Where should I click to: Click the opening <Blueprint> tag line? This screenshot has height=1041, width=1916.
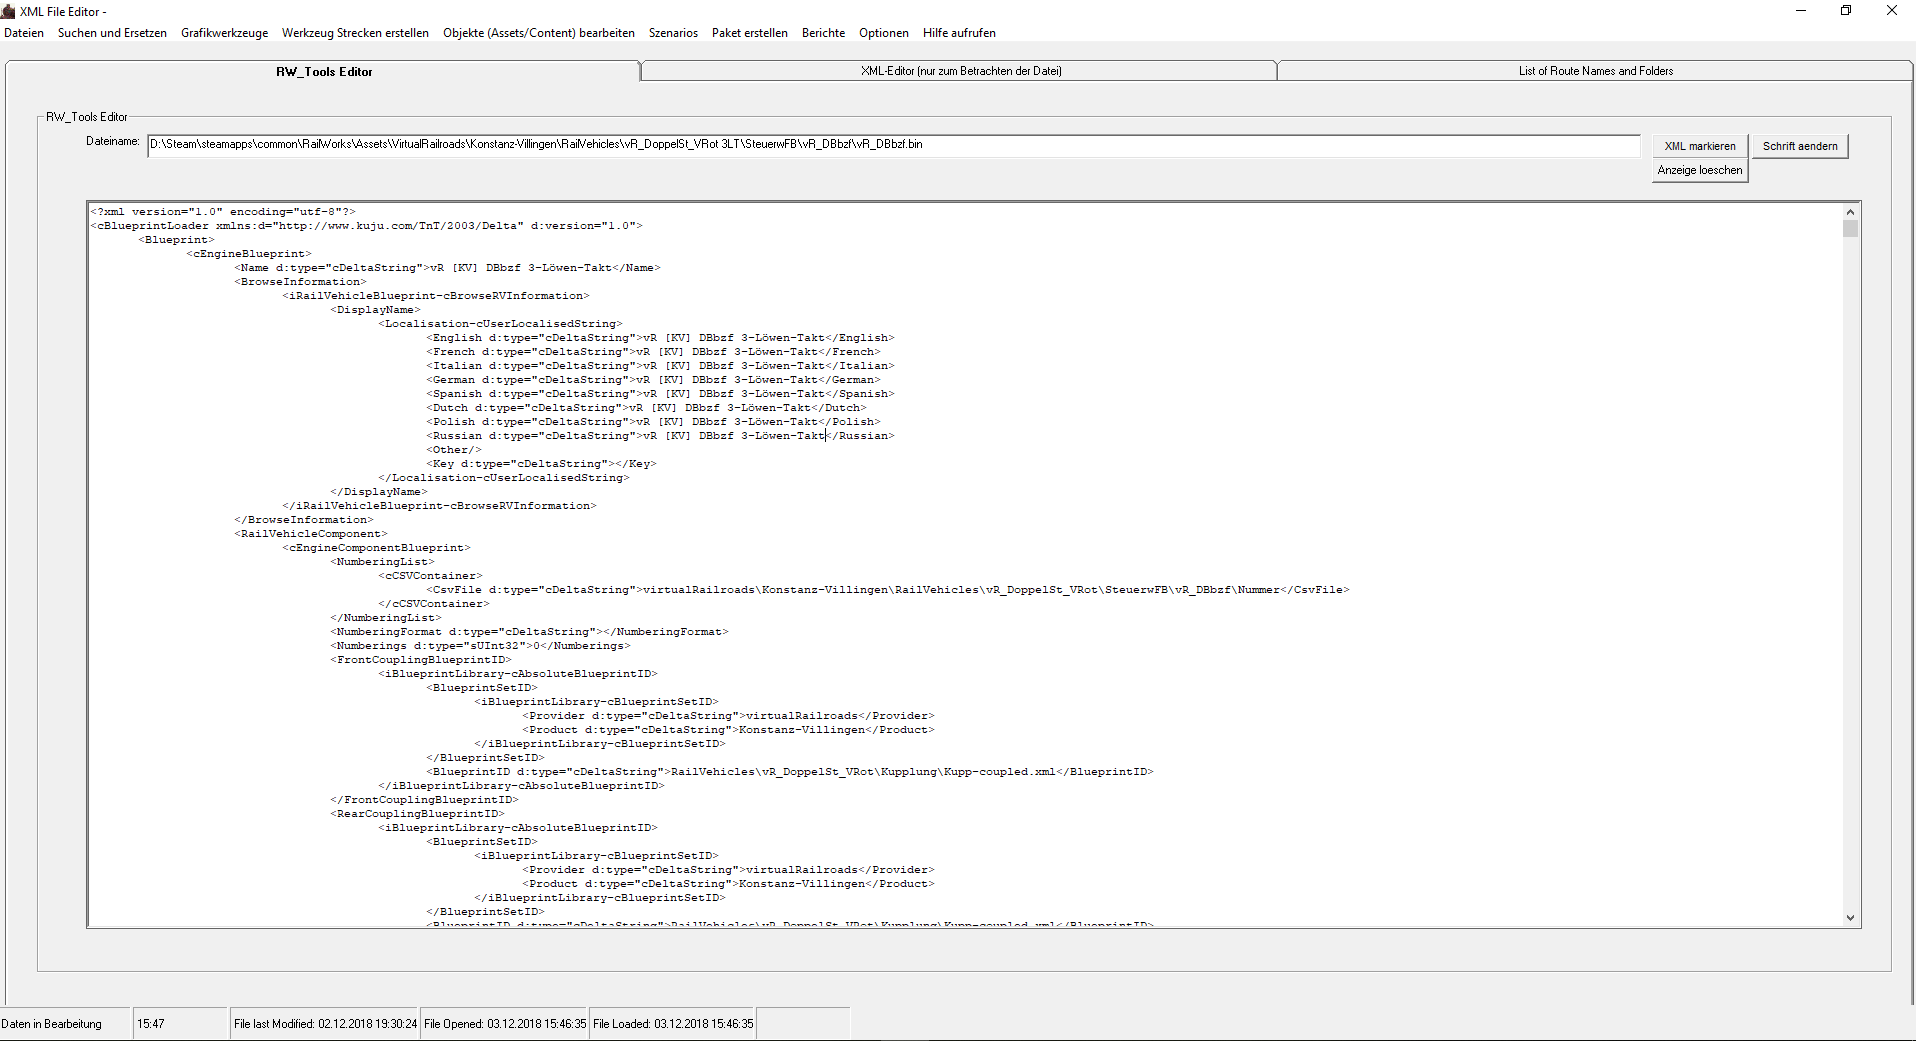click(x=177, y=240)
